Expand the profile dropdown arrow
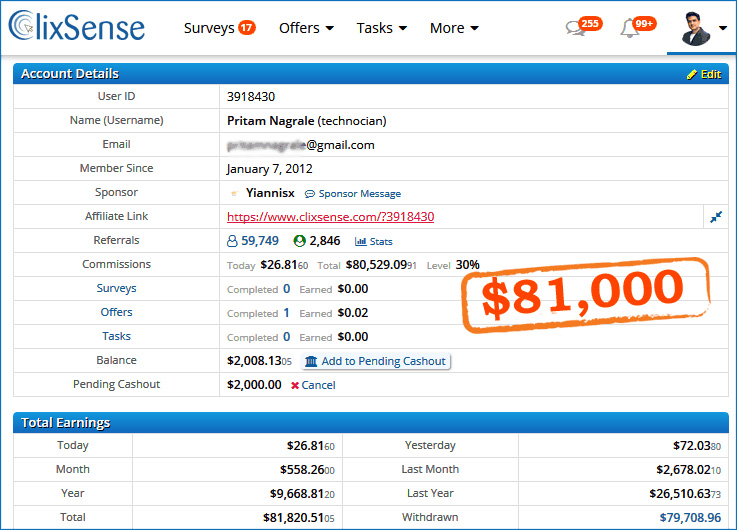This screenshot has height=530, width=737. tap(722, 28)
